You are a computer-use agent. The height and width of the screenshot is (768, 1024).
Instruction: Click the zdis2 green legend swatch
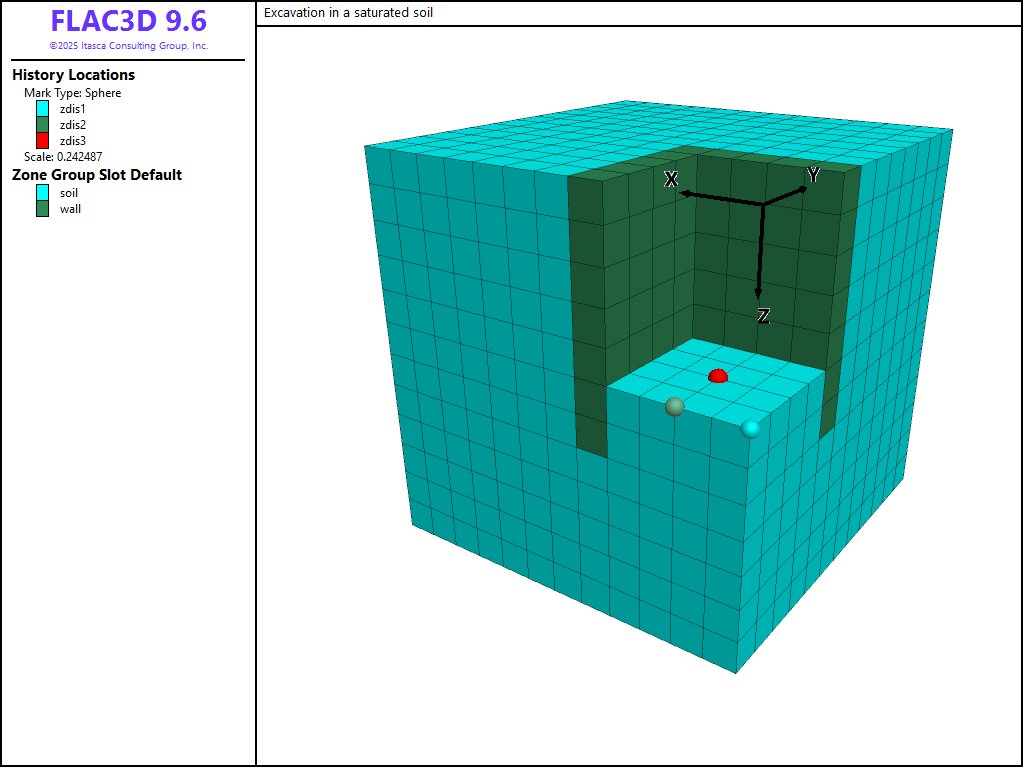pyautogui.click(x=42, y=125)
